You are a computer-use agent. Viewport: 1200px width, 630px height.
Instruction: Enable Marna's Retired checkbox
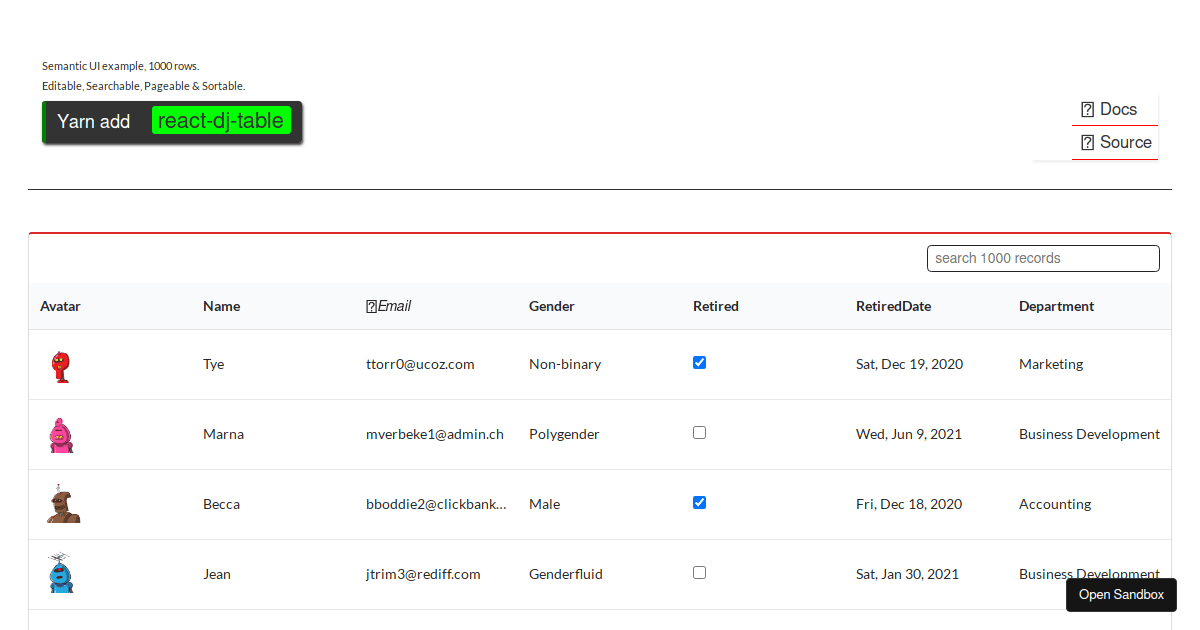click(699, 432)
